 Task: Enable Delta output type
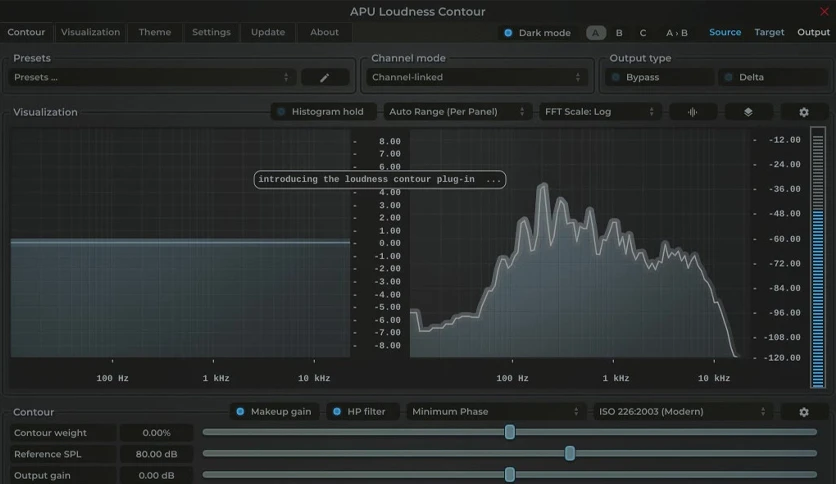click(x=773, y=77)
